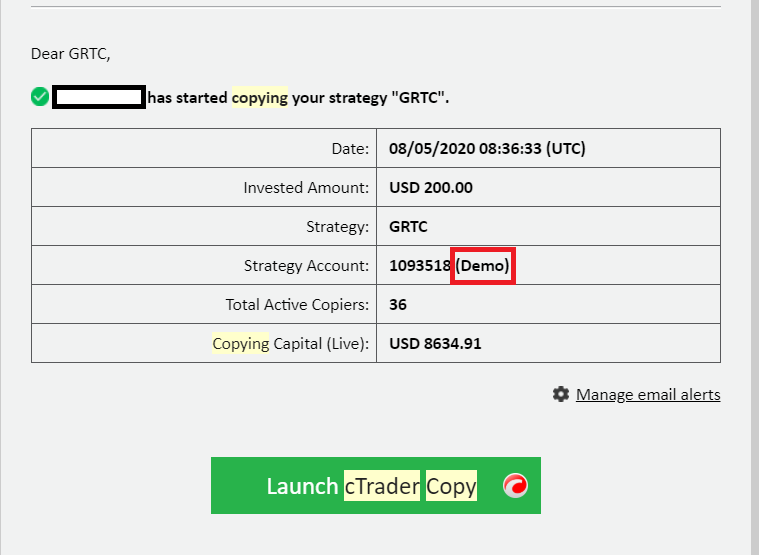This screenshot has width=759, height=555.
Task: Click the "Date:" row label
Action: coord(350,149)
